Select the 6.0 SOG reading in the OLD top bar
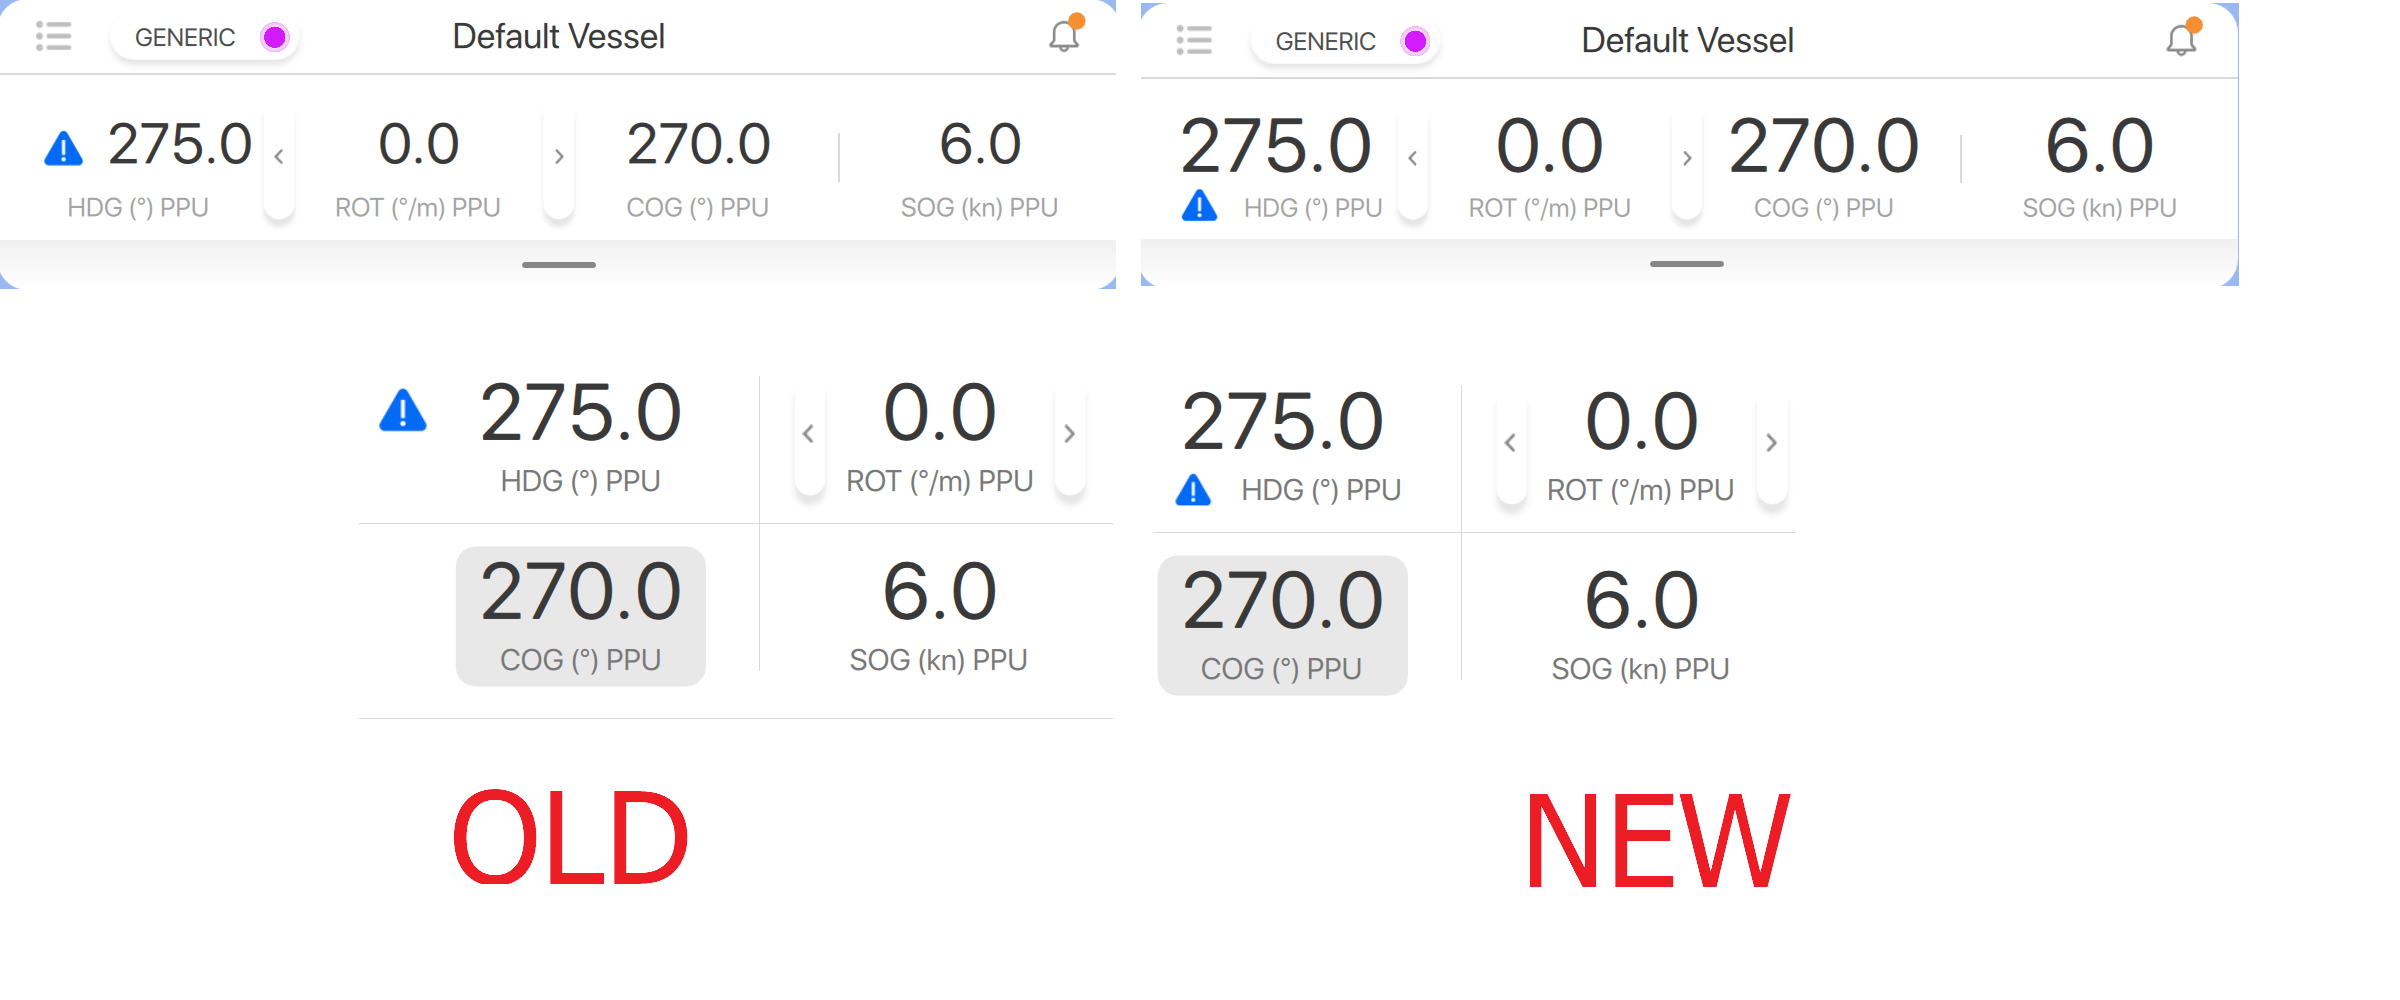The width and height of the screenshot is (2400, 1000). coord(980,144)
